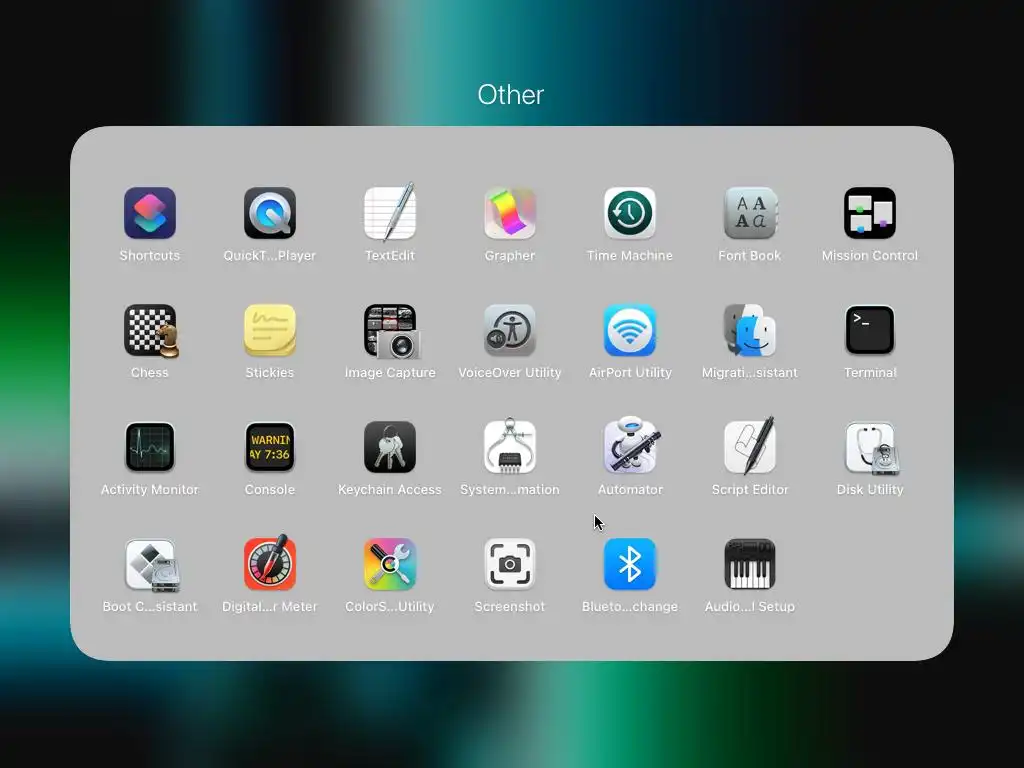Click the "Automator" label text
1024x768 pixels.
(630, 489)
